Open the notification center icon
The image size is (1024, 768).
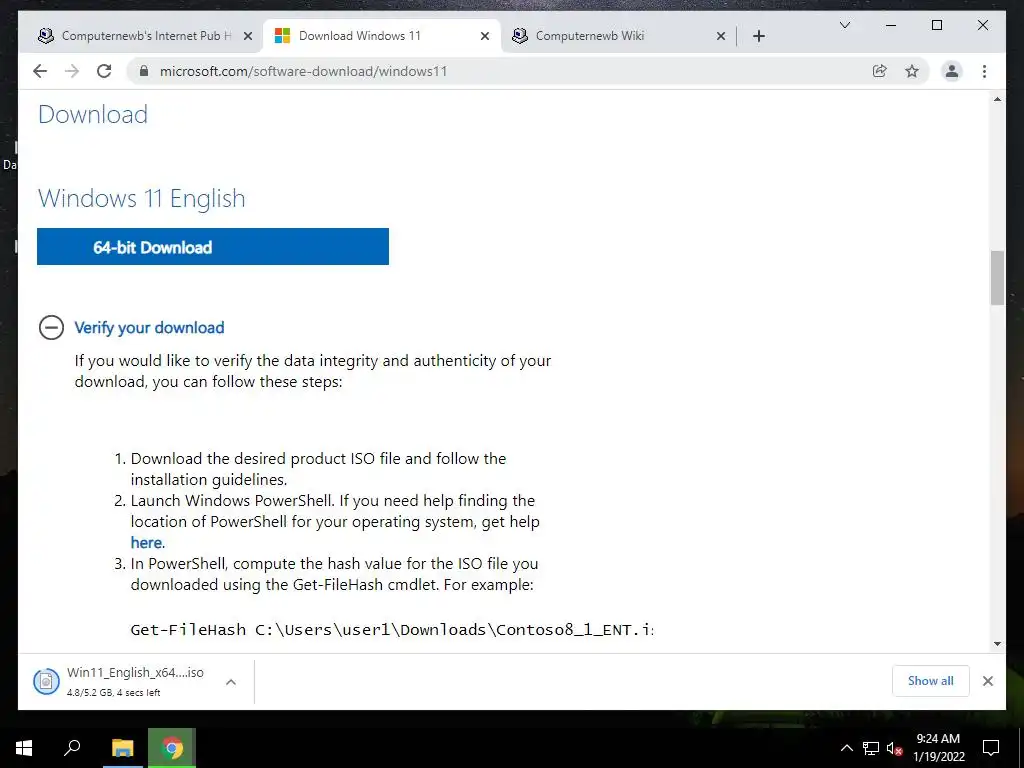click(x=991, y=748)
